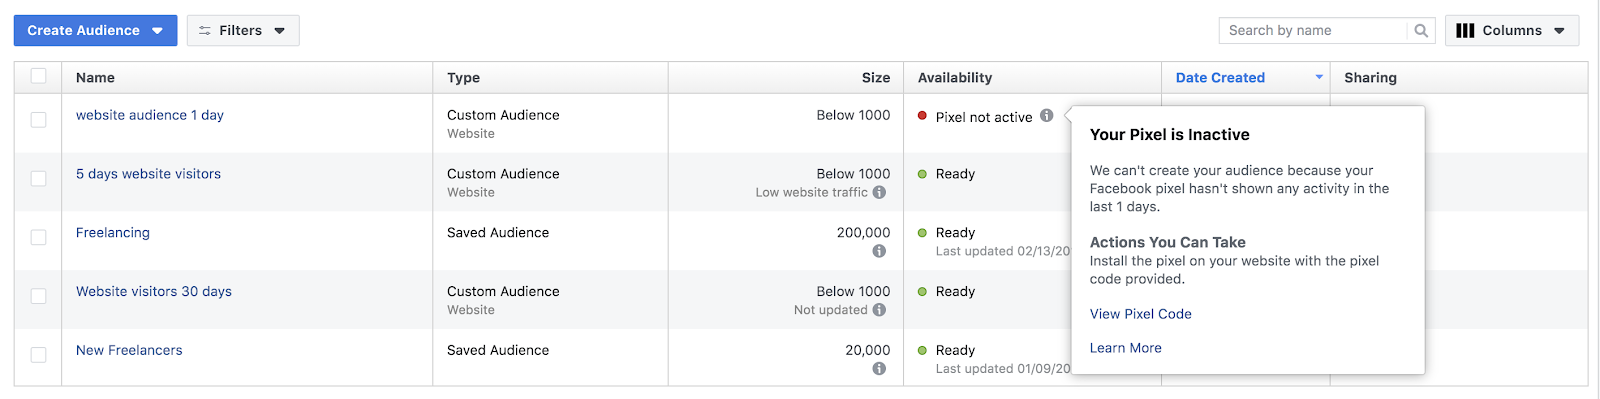Open the Columns dropdown arrow

point(1559,31)
